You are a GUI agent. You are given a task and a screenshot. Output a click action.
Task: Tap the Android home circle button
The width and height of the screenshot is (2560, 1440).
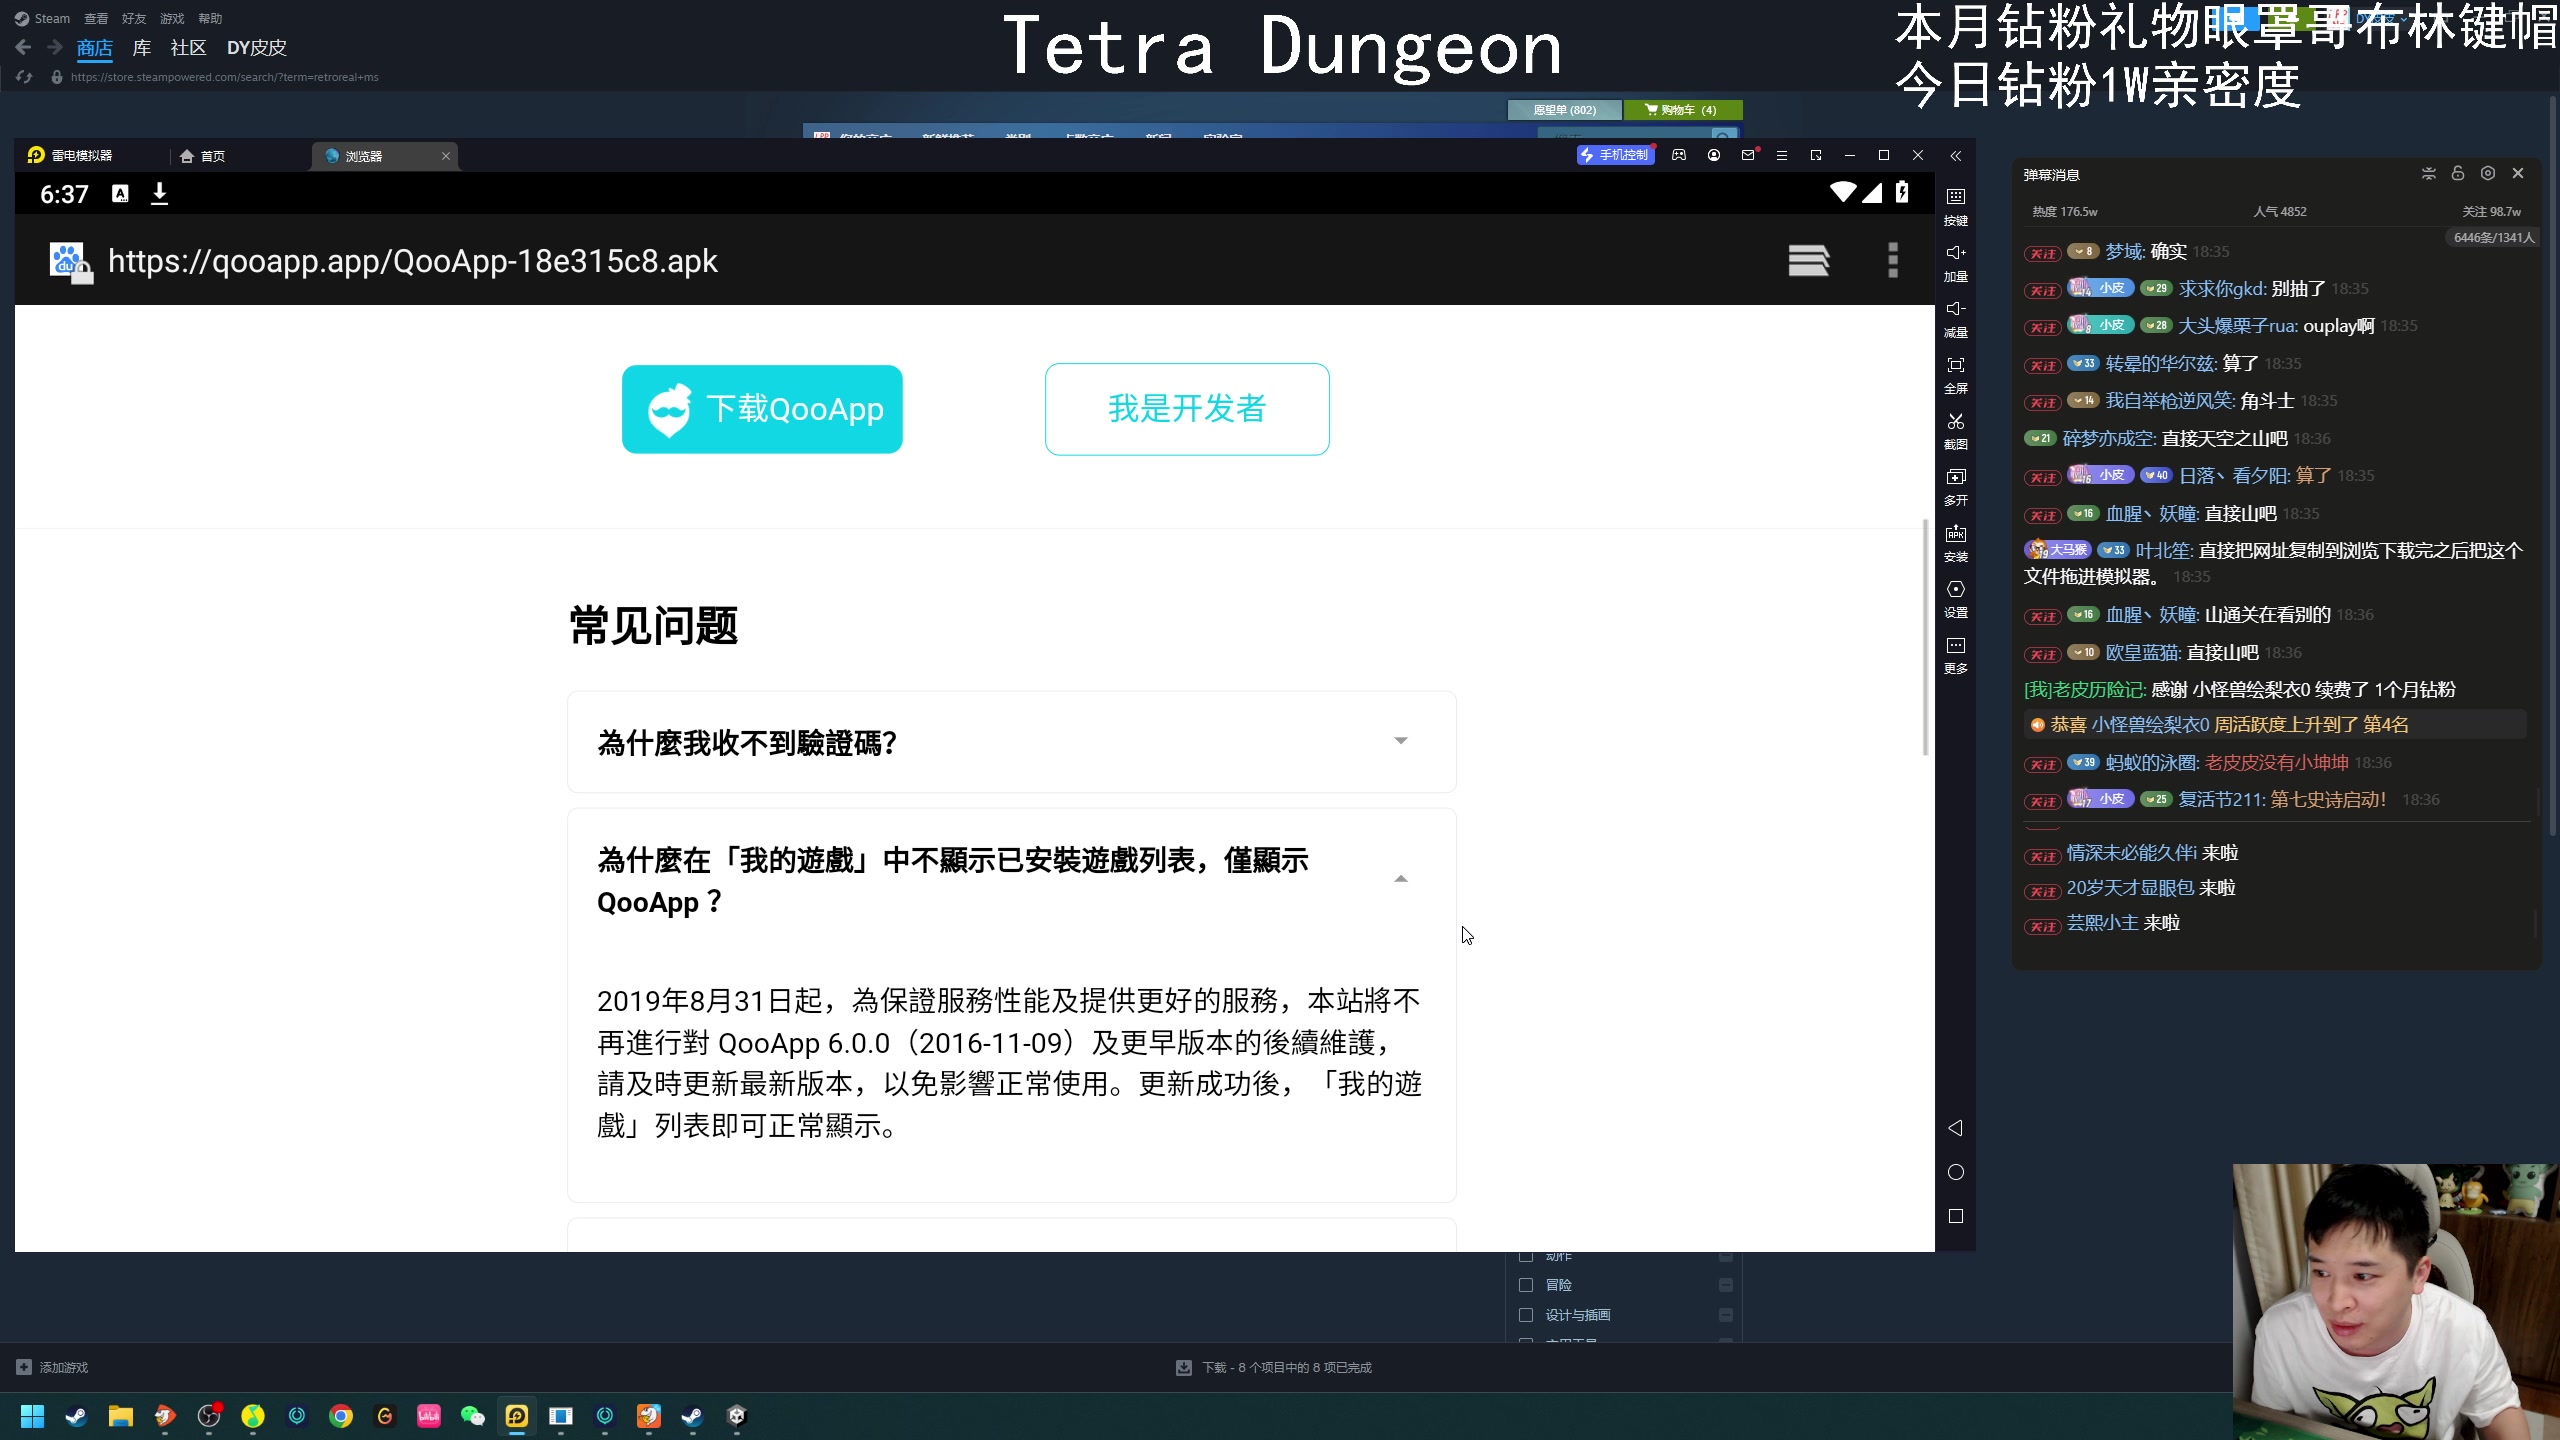tap(1955, 1172)
